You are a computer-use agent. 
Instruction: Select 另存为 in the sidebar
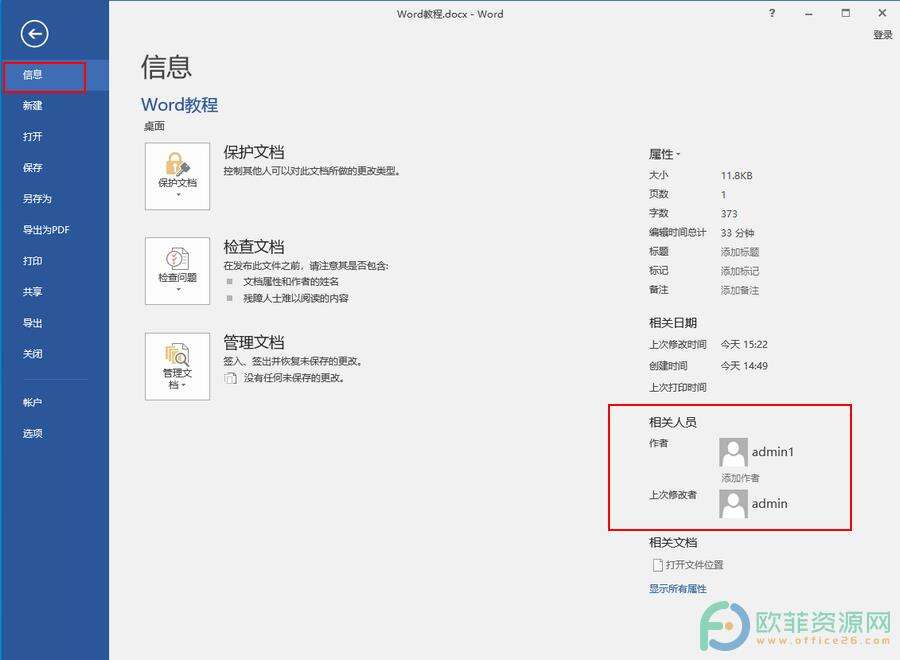coord(37,199)
